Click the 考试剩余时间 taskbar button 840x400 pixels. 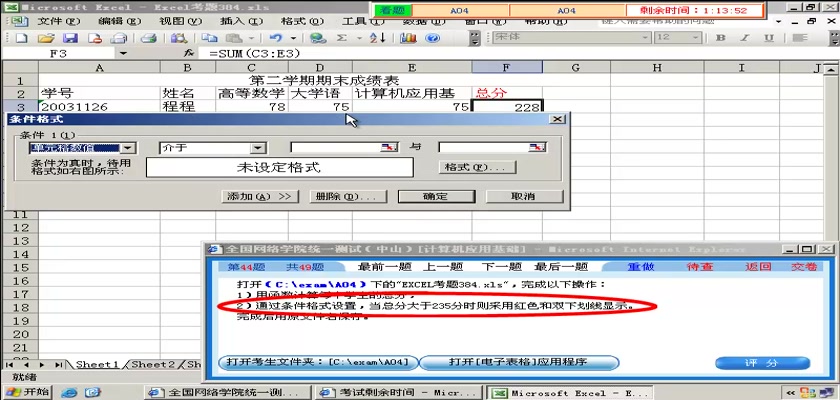(399, 393)
